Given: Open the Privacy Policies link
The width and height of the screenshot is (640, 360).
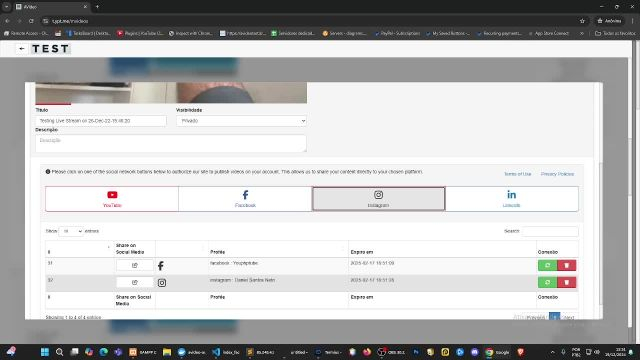Looking at the screenshot, I should tap(557, 174).
